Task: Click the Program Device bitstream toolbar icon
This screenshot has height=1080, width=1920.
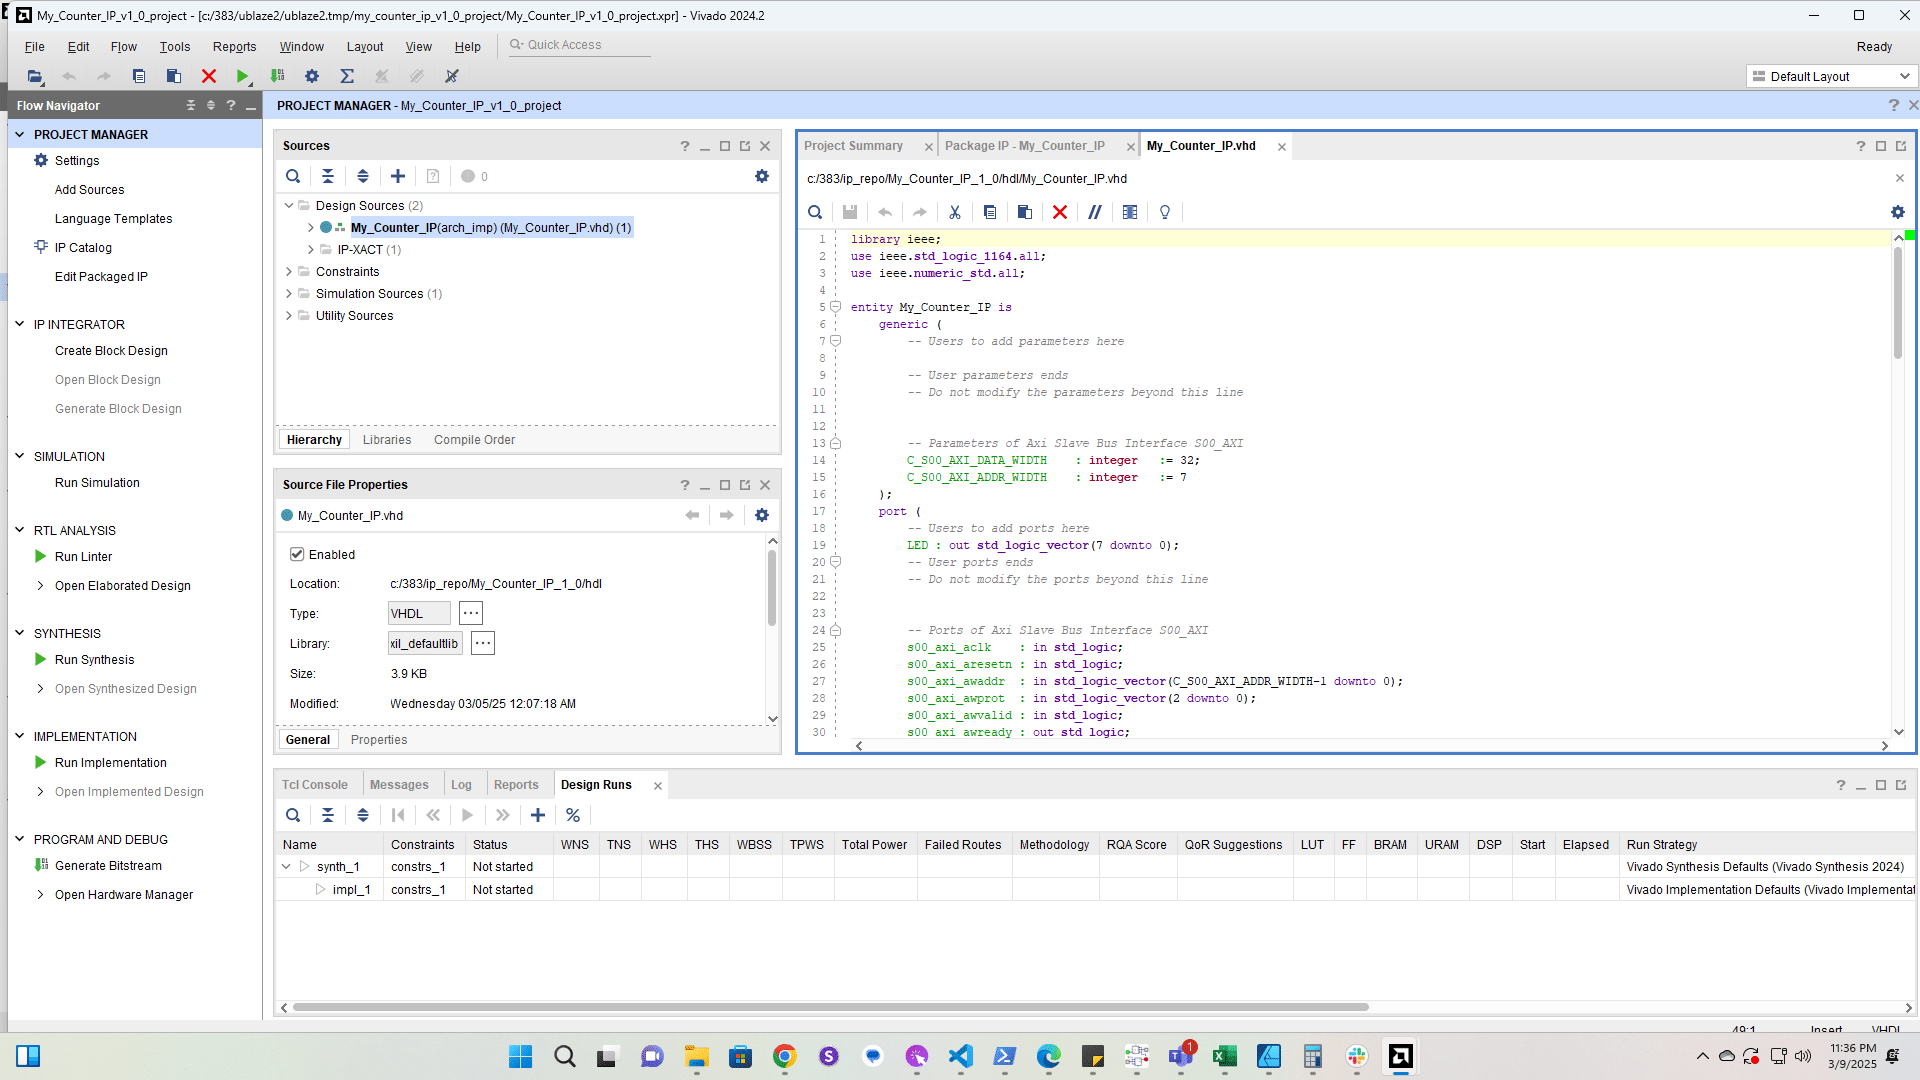Action: [278, 76]
